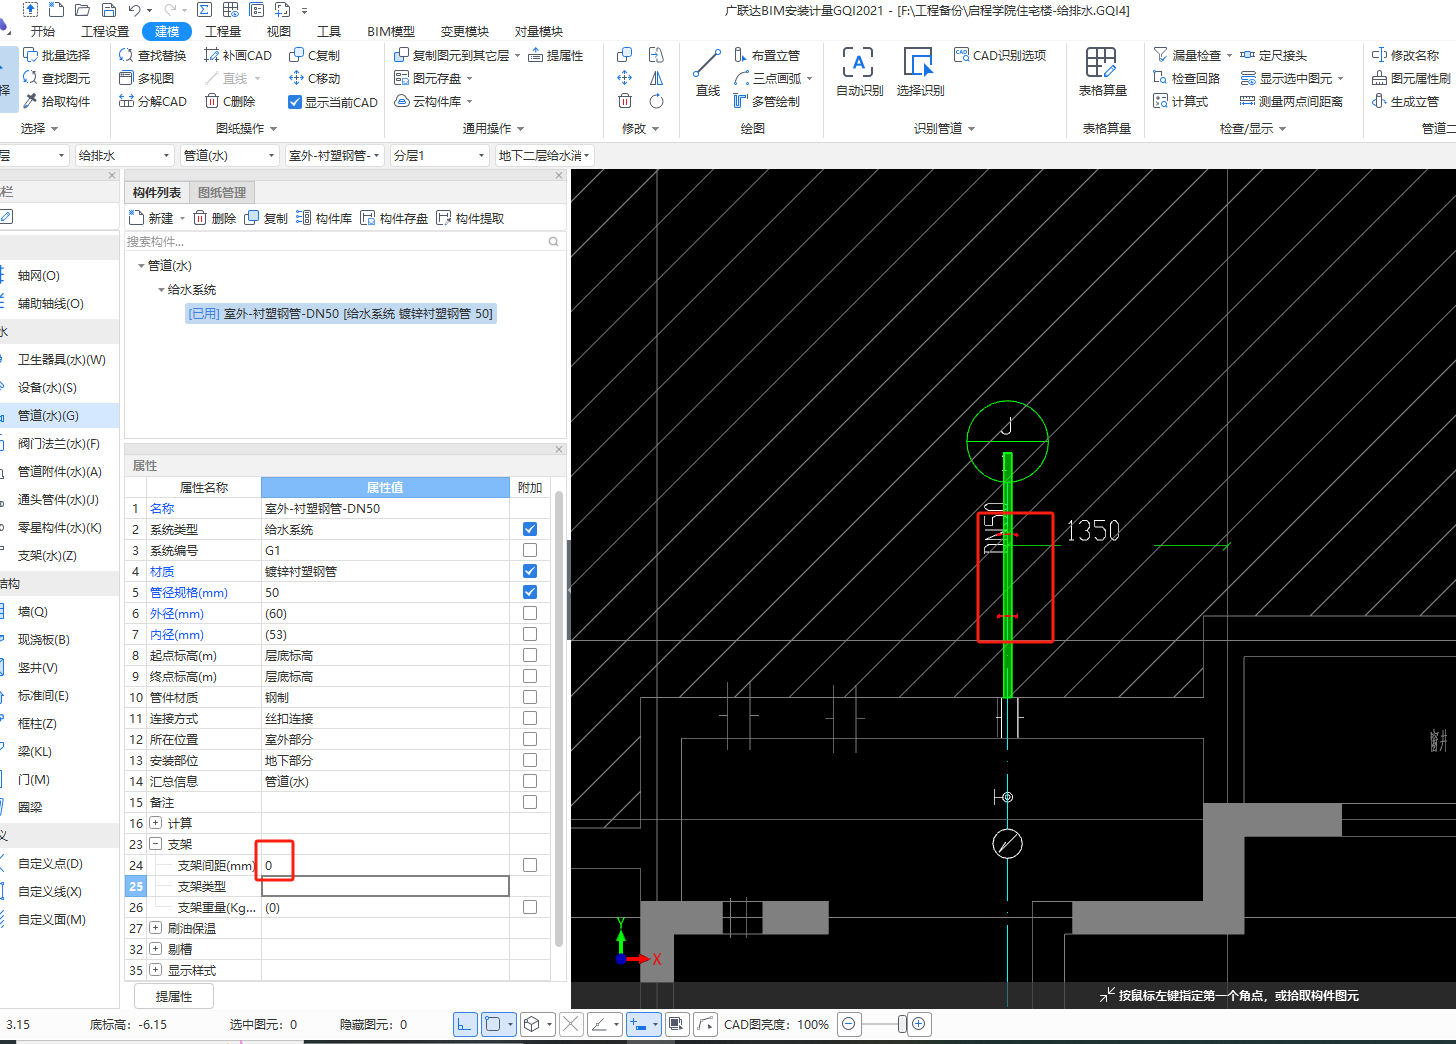This screenshot has width=1456, height=1044.
Task: Click the 提属性 ribbon tool
Action: click(556, 55)
